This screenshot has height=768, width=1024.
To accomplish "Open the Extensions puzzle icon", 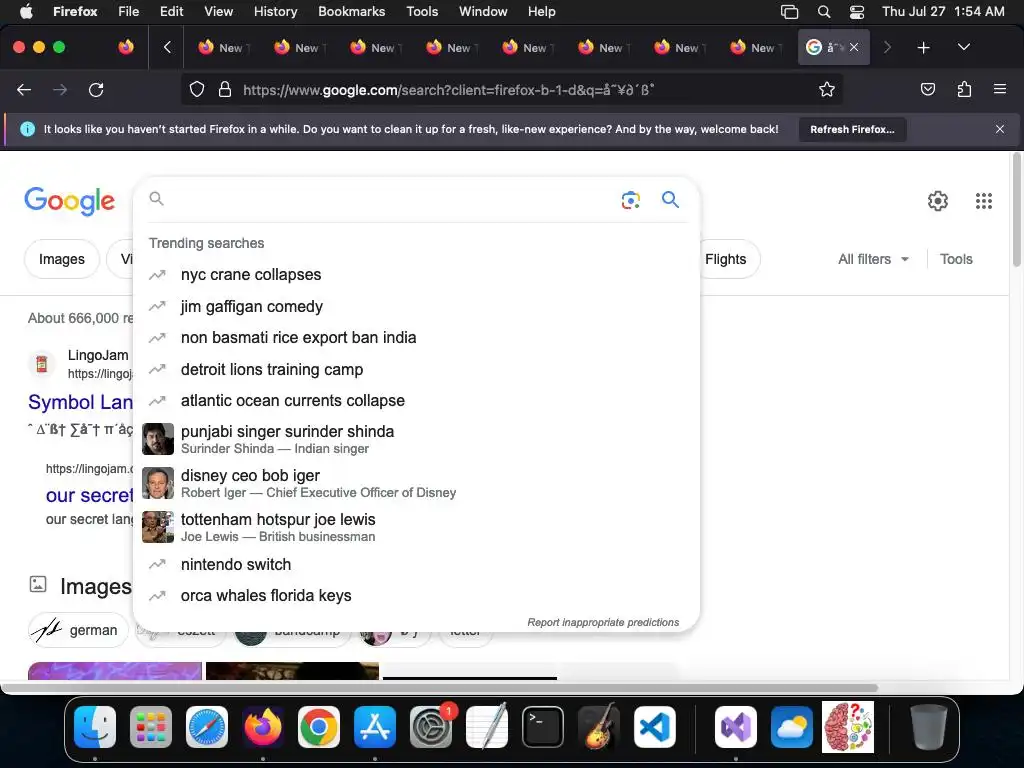I will [x=964, y=89].
